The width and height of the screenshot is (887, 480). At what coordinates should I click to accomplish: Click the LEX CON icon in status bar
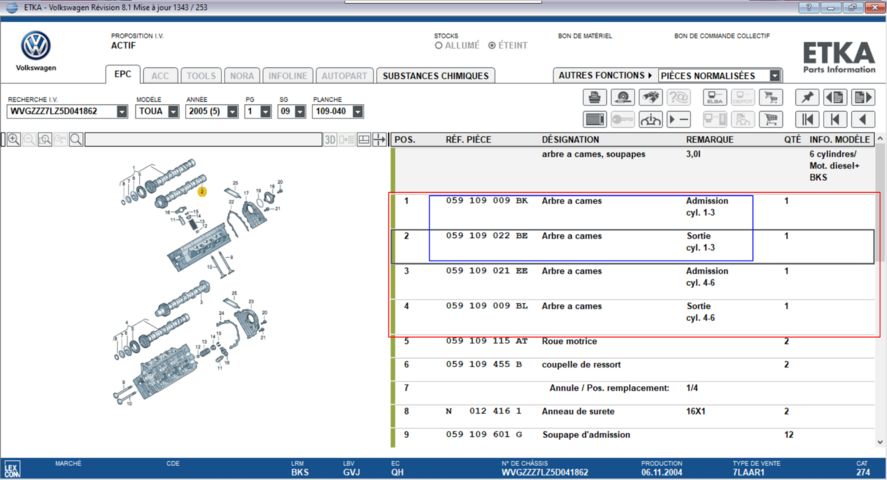pyautogui.click(x=12, y=469)
